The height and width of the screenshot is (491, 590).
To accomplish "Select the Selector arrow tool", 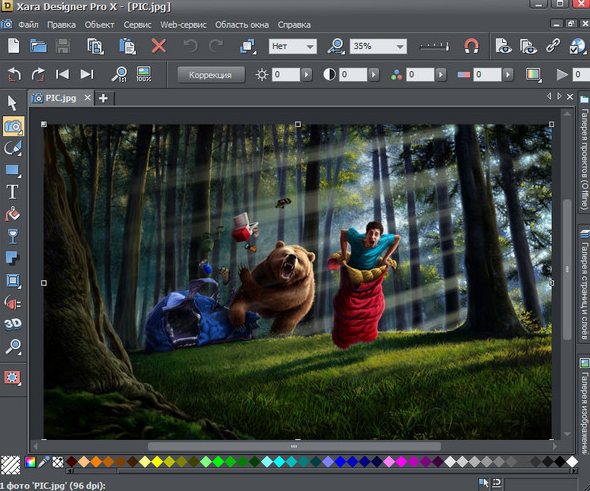I will coord(12,103).
